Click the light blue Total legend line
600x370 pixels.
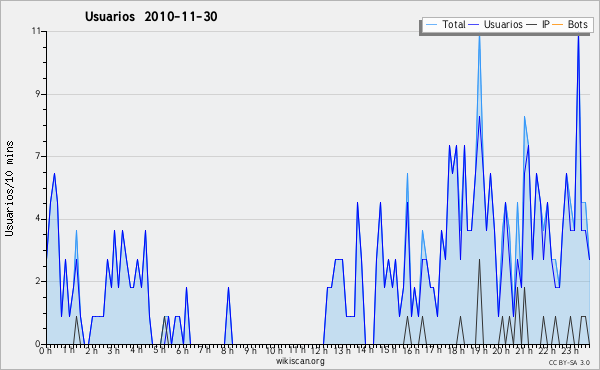click(x=431, y=25)
